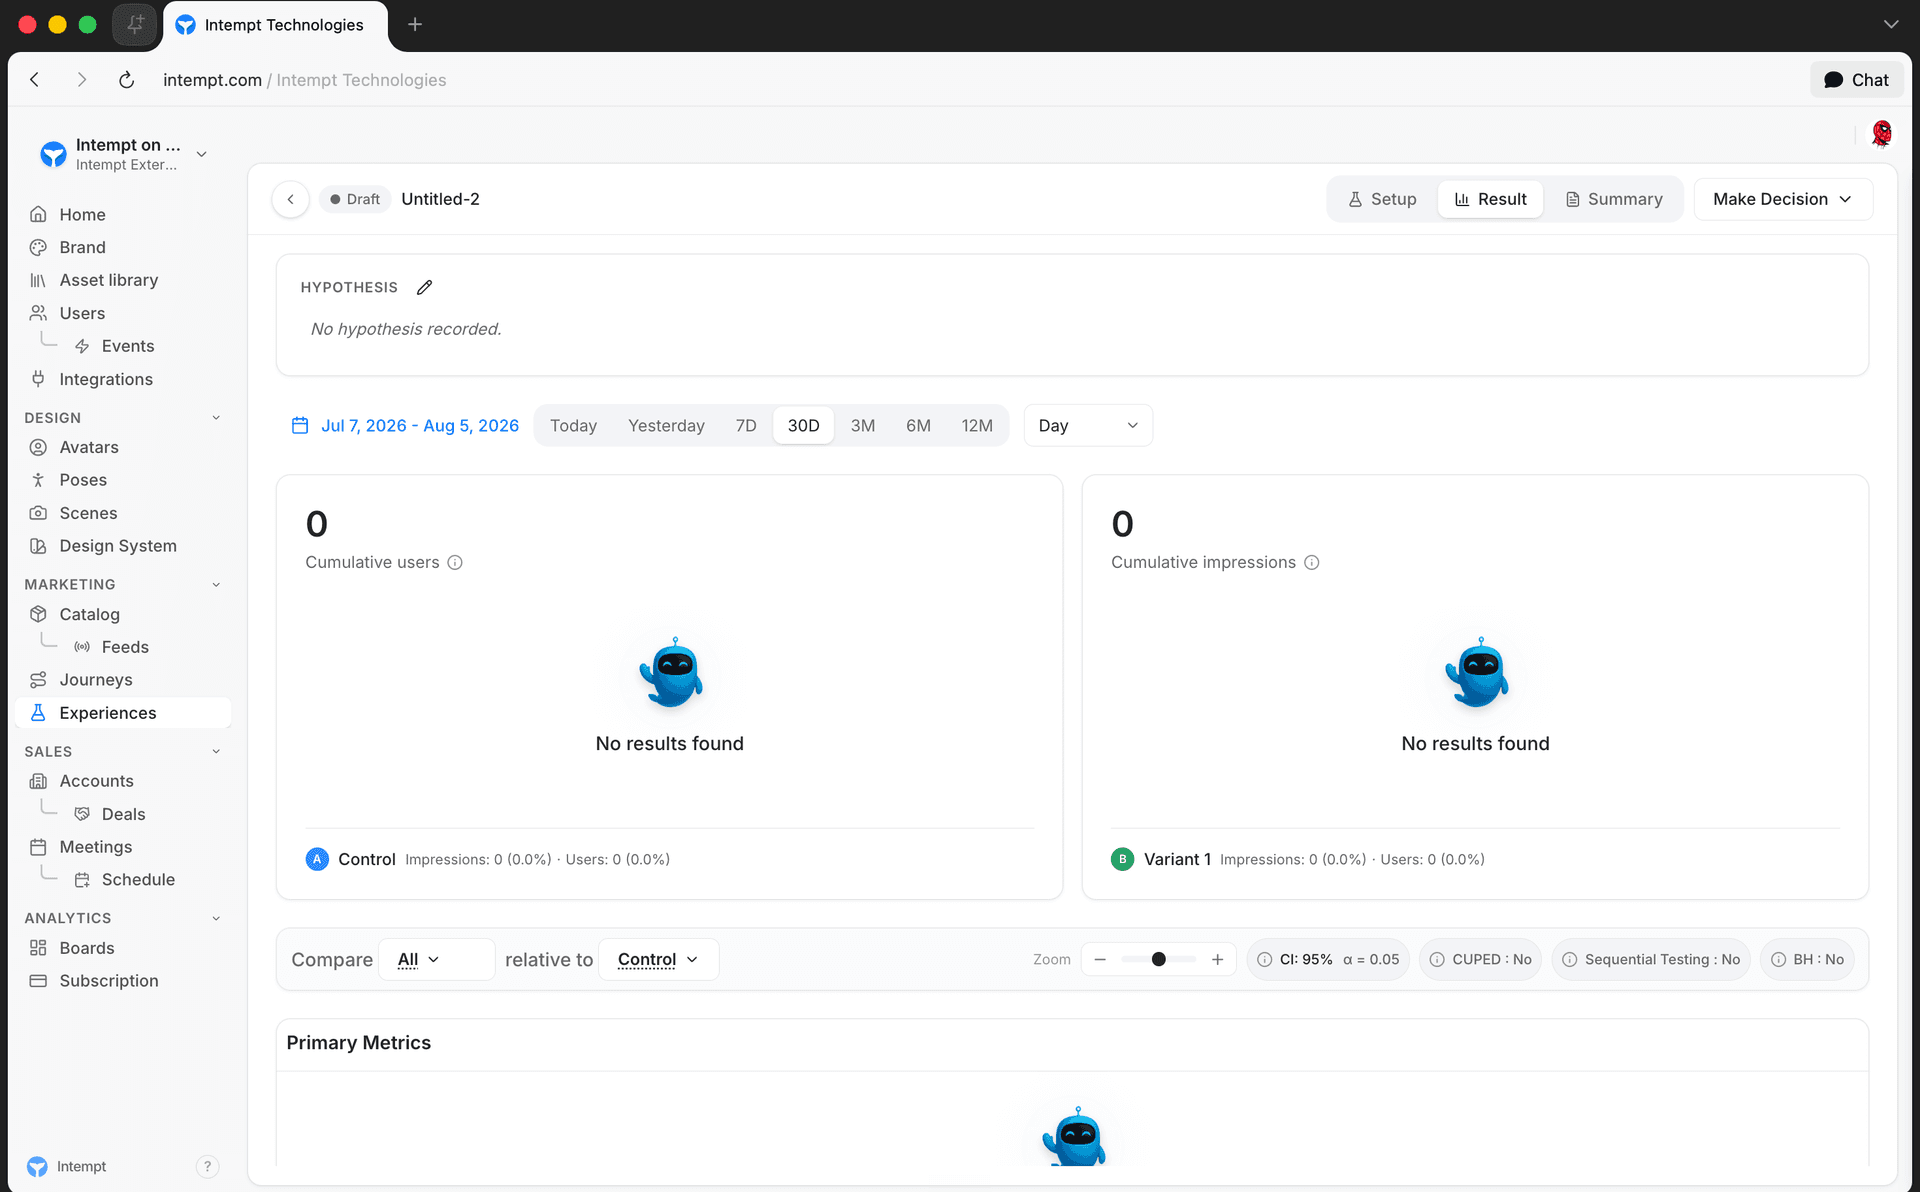Click the zoom minus button
The width and height of the screenshot is (1920, 1192).
click(x=1100, y=959)
